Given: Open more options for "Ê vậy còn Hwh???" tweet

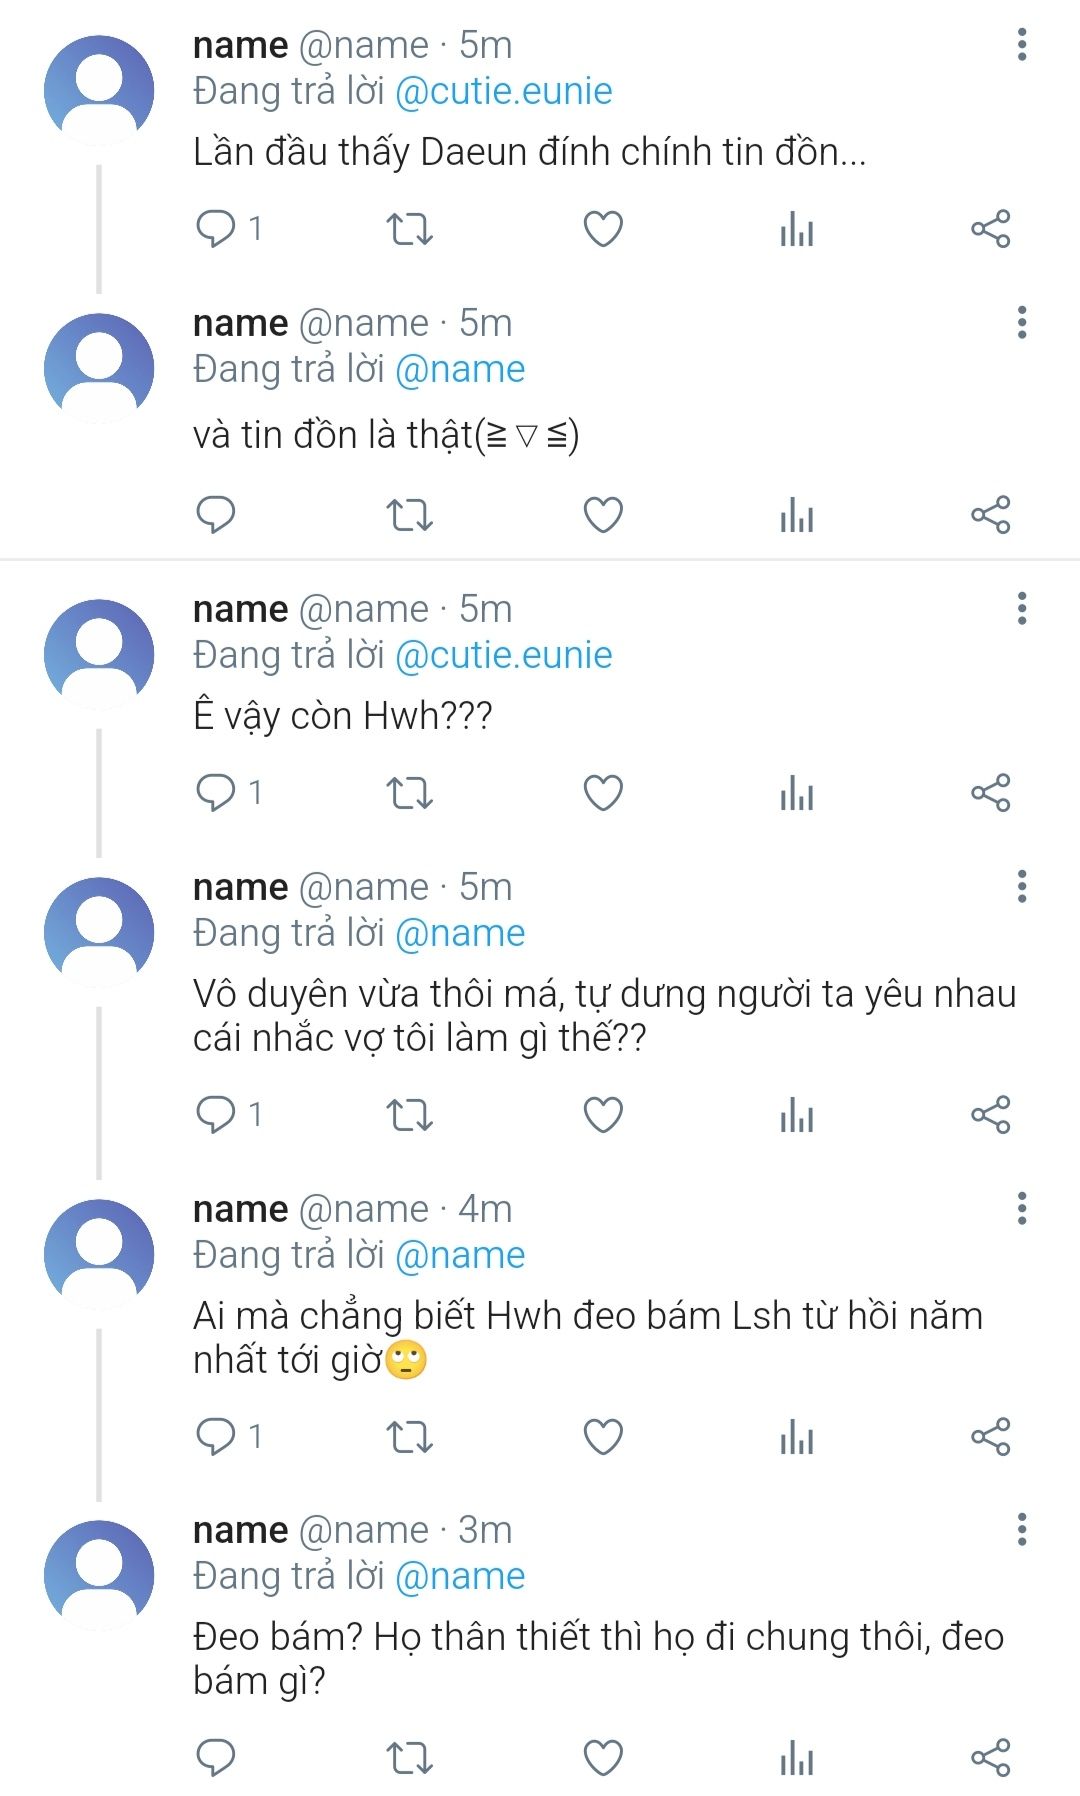Looking at the screenshot, I should pyautogui.click(x=1021, y=609).
